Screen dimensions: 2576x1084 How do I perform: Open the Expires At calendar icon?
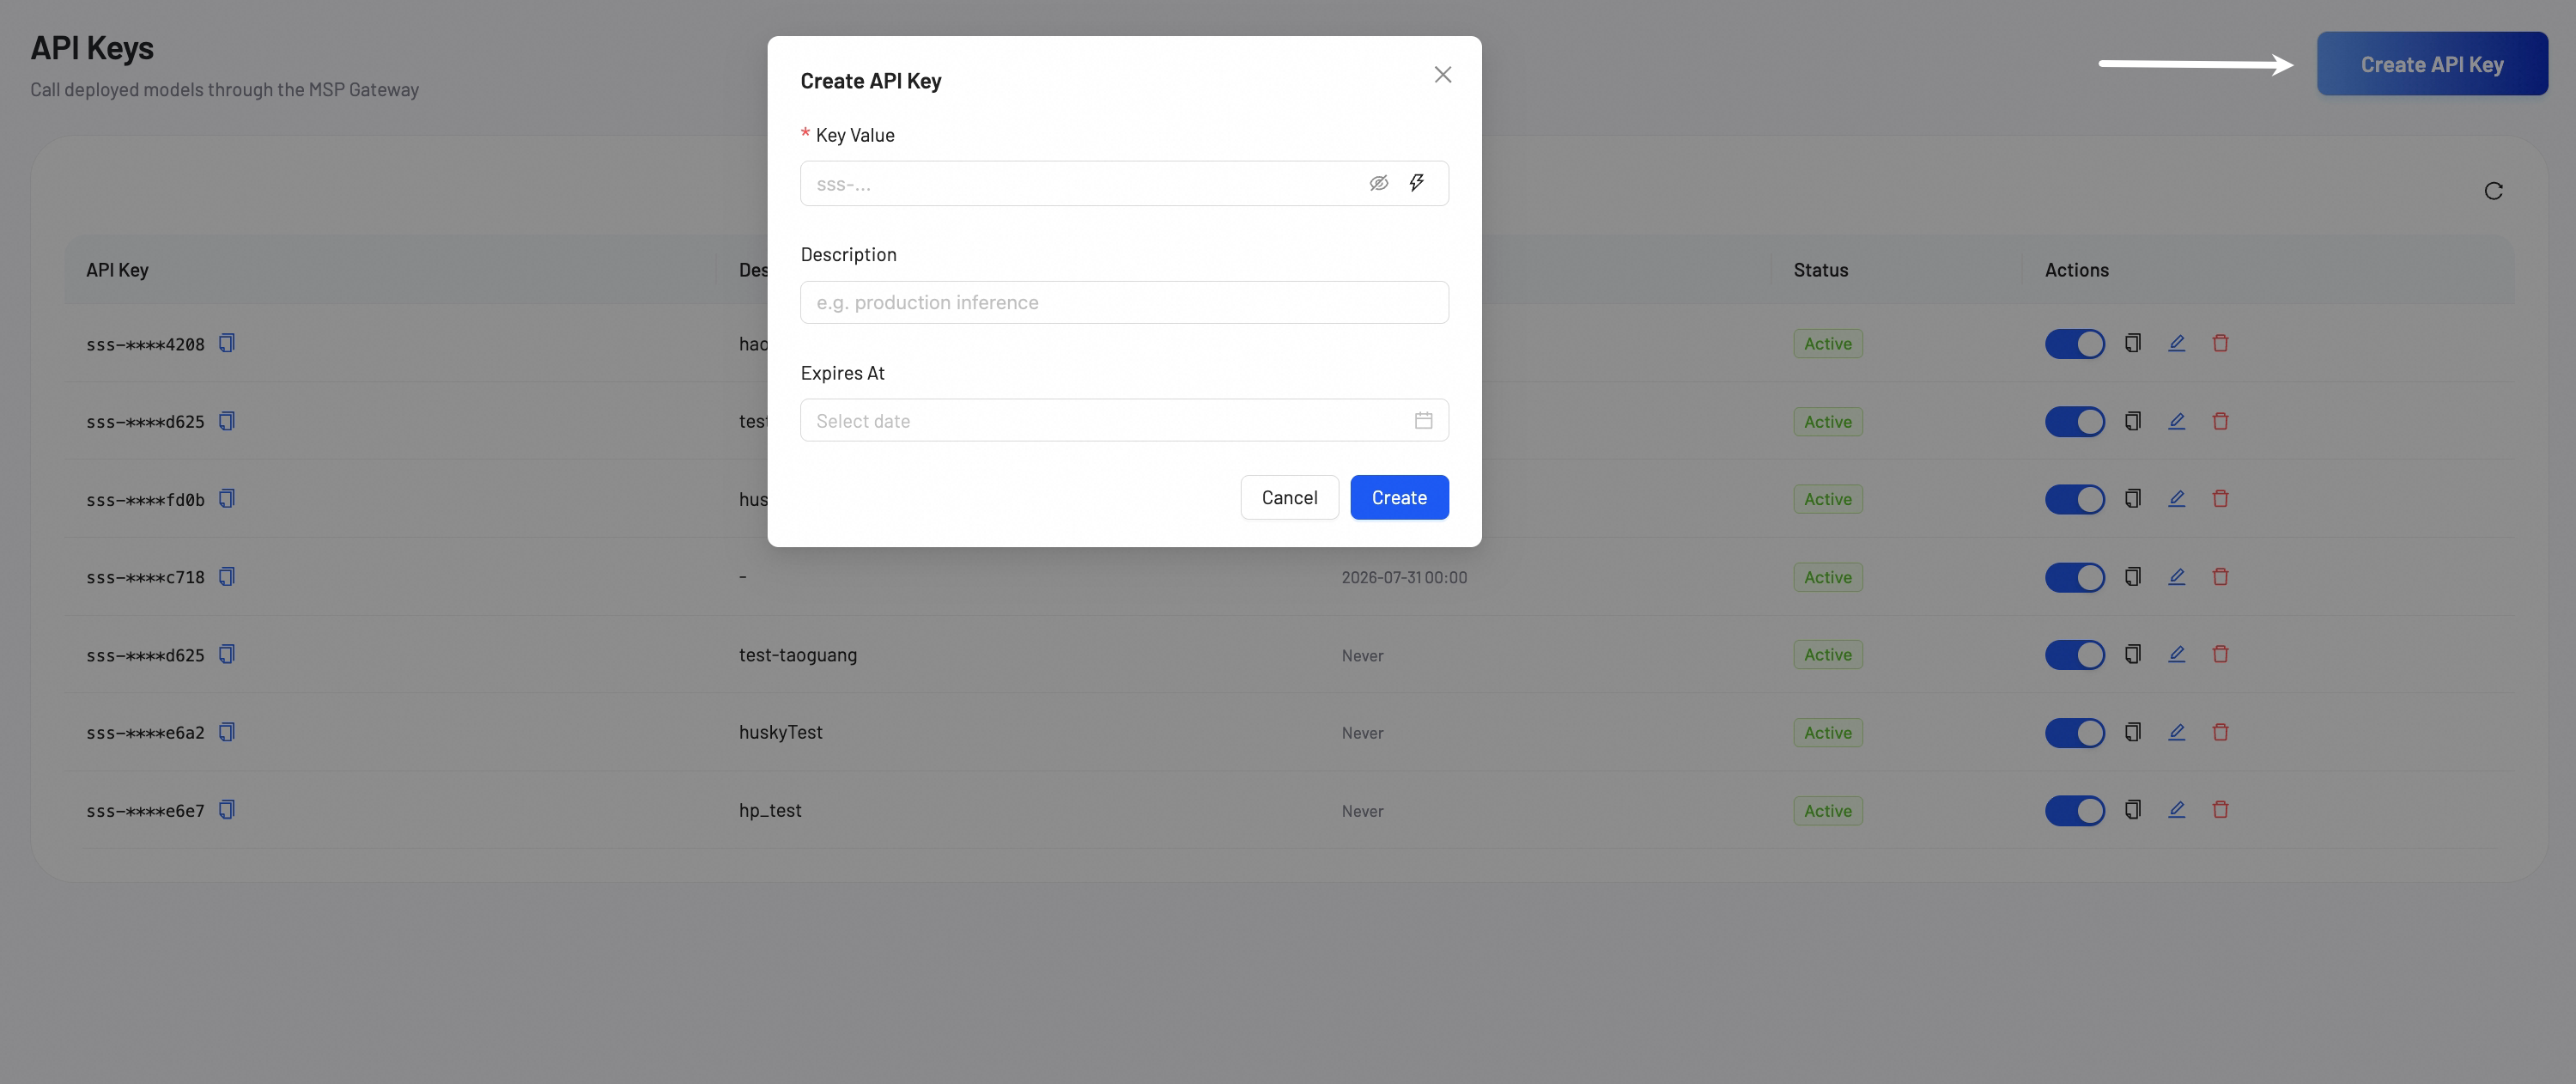coord(1423,420)
